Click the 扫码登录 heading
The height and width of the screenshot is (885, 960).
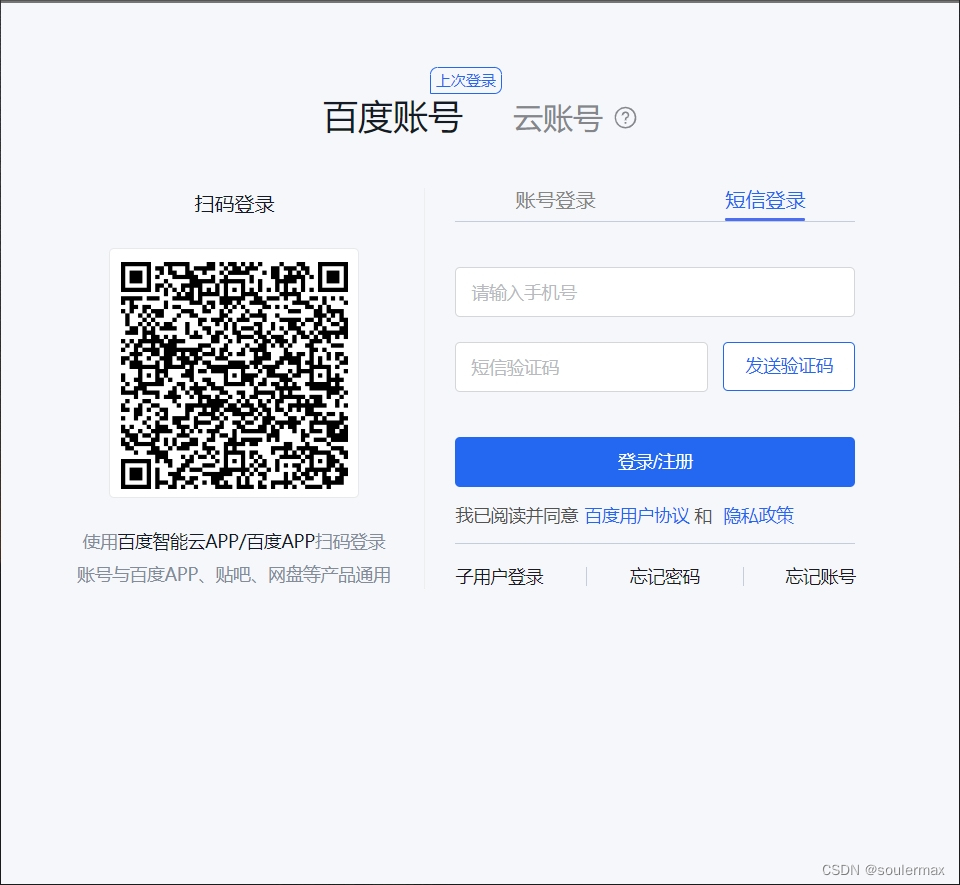pyautogui.click(x=234, y=204)
